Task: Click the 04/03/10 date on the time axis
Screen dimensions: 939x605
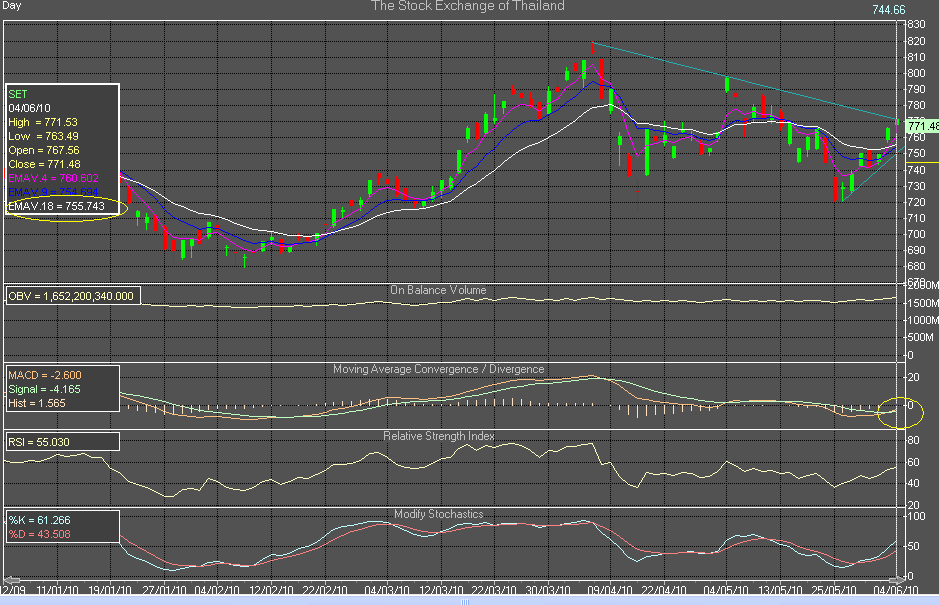Action: (x=387, y=590)
